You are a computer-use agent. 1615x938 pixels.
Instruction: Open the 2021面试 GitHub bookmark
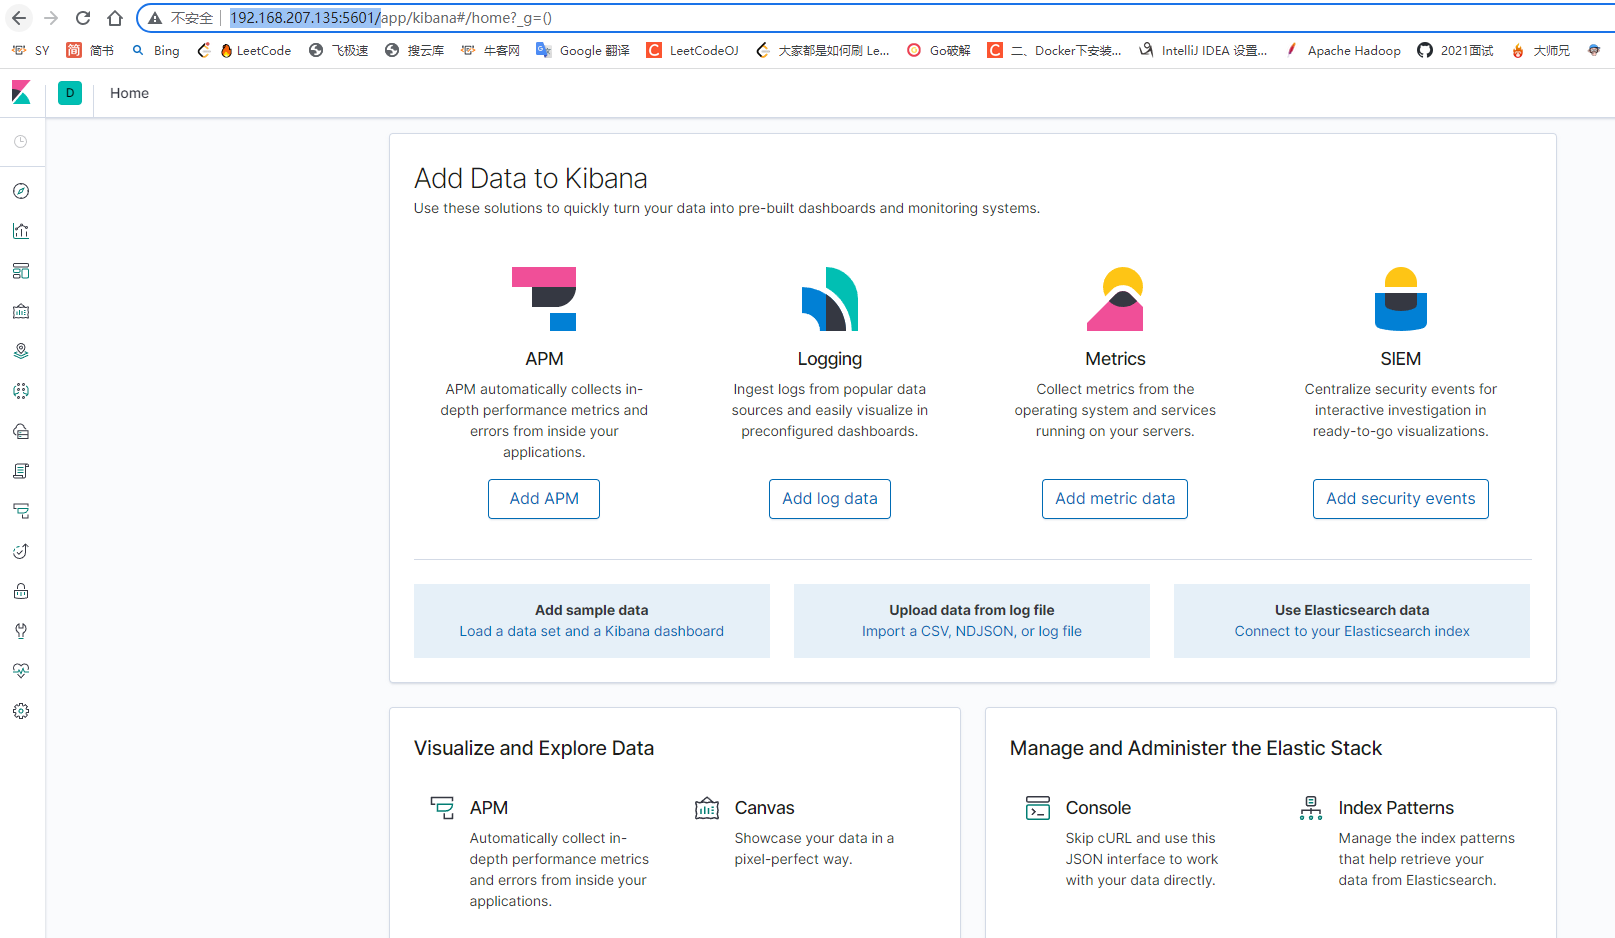[1455, 50]
